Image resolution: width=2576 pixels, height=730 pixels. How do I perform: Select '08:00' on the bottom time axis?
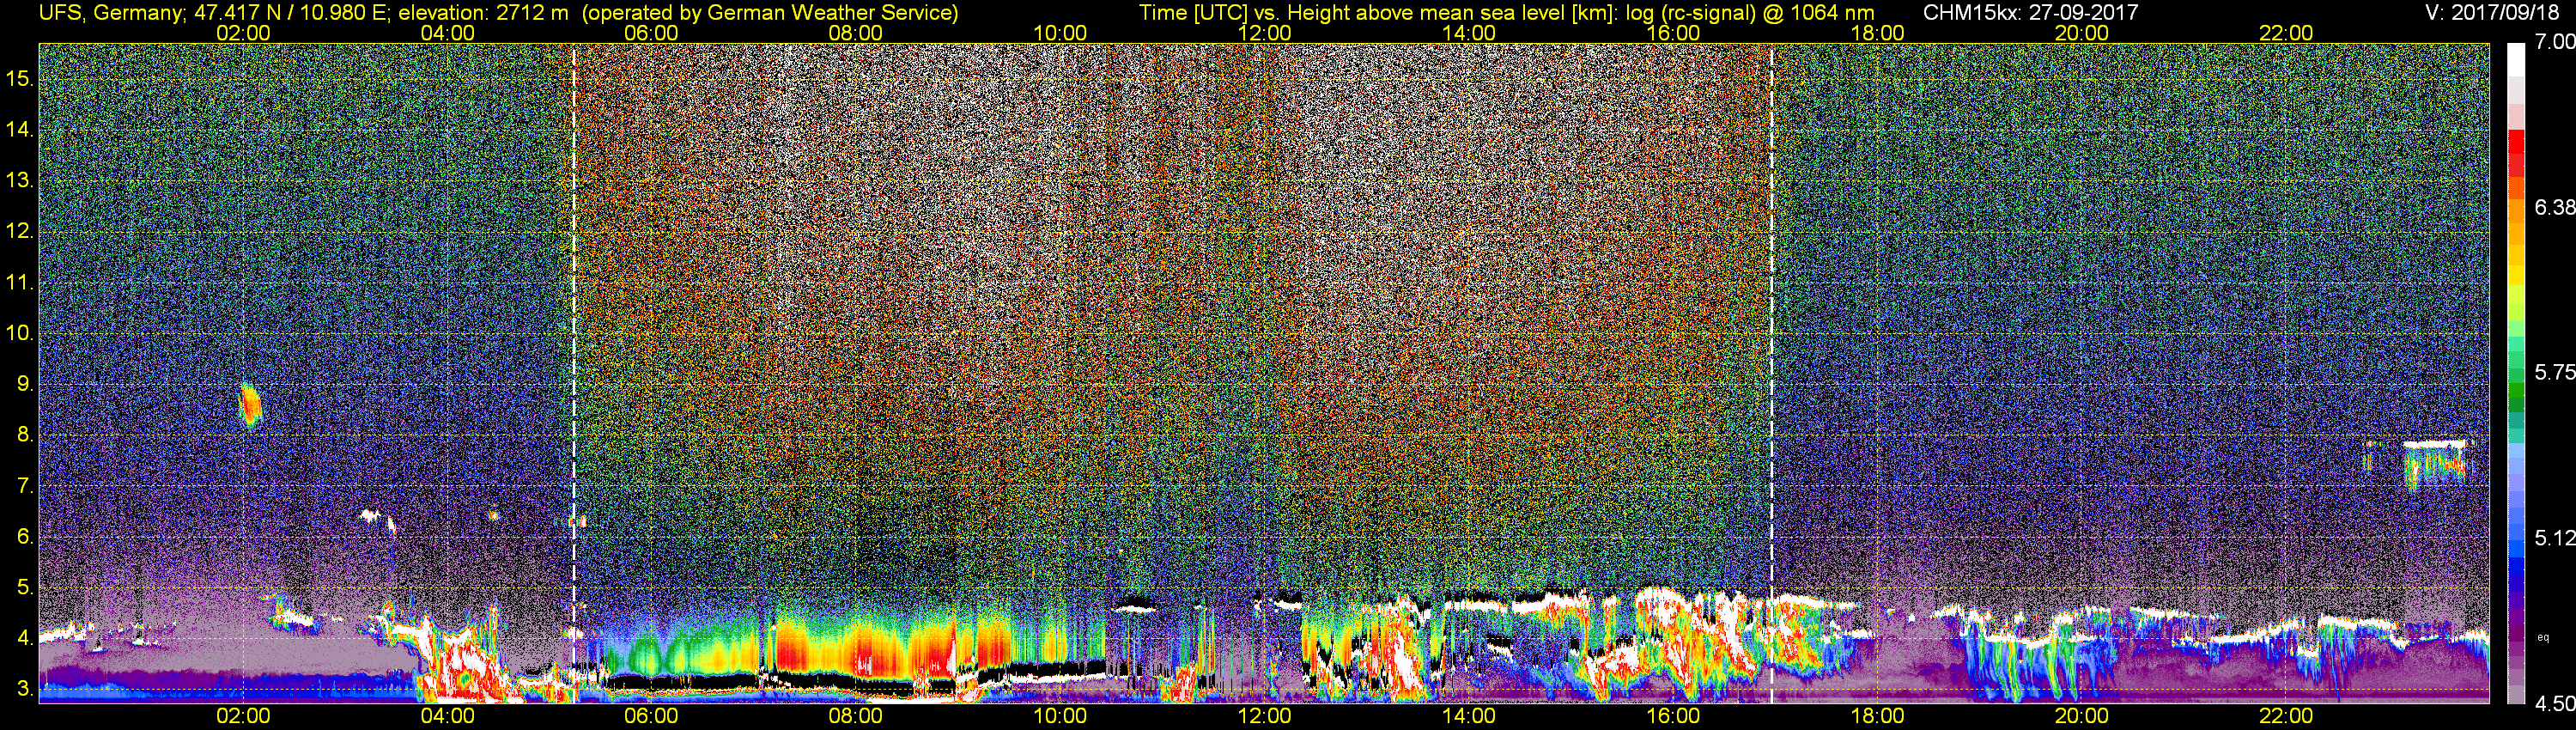point(856,716)
